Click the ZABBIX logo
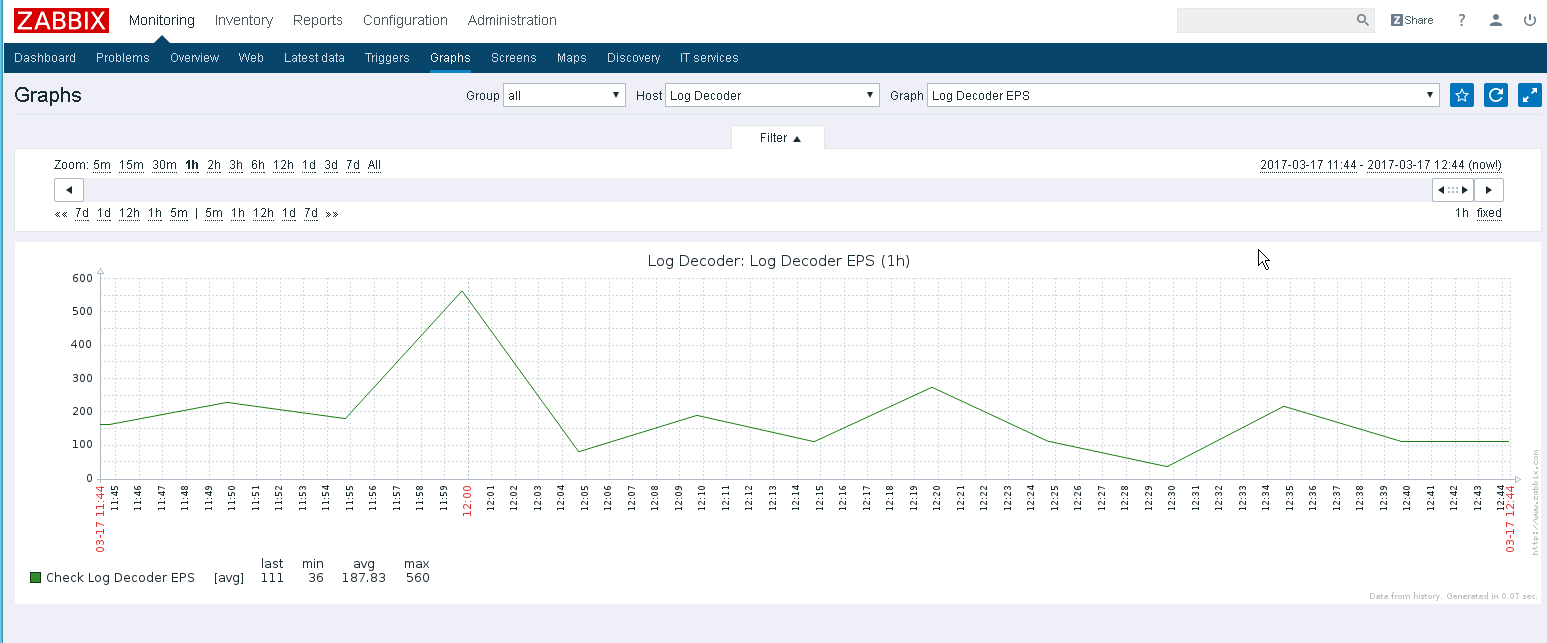Image resolution: width=1547 pixels, height=643 pixels. pos(61,20)
